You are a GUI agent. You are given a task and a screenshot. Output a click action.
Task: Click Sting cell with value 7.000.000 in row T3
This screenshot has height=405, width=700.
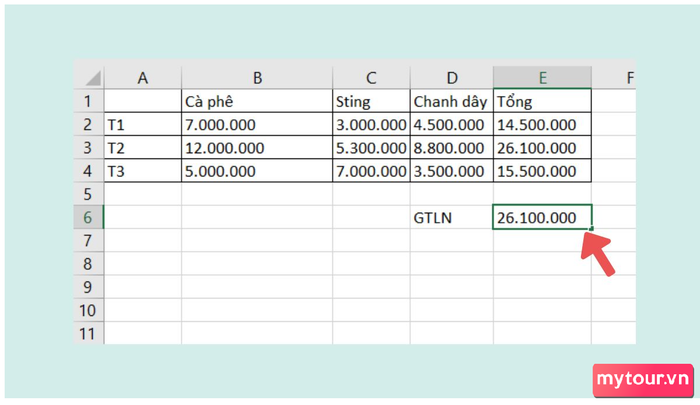coord(371,171)
